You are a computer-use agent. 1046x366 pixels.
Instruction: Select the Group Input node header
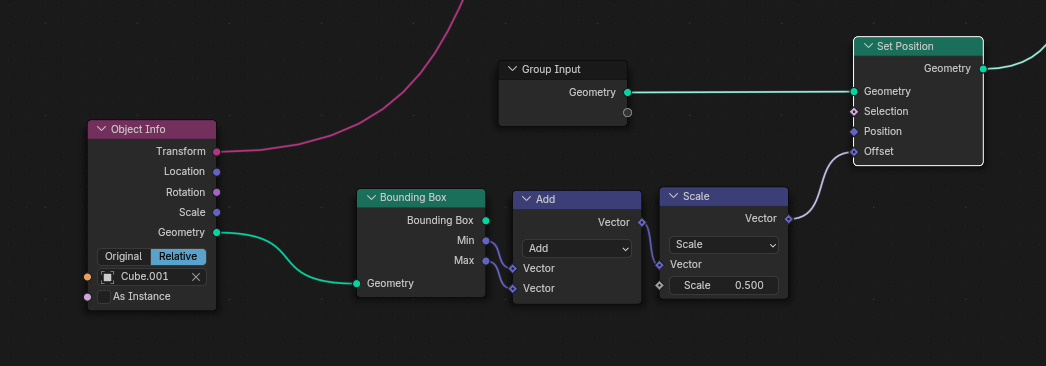(x=563, y=69)
